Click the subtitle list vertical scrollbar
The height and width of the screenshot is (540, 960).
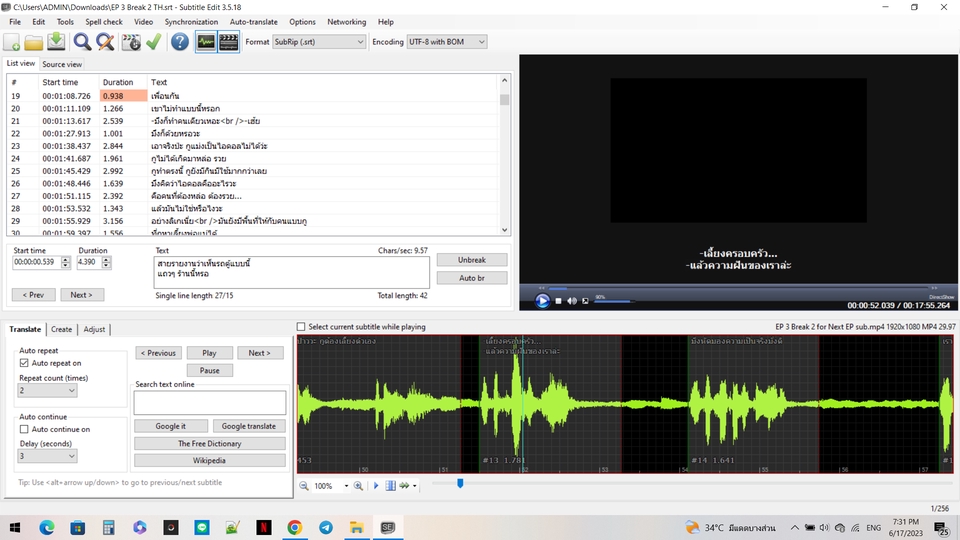(x=504, y=156)
